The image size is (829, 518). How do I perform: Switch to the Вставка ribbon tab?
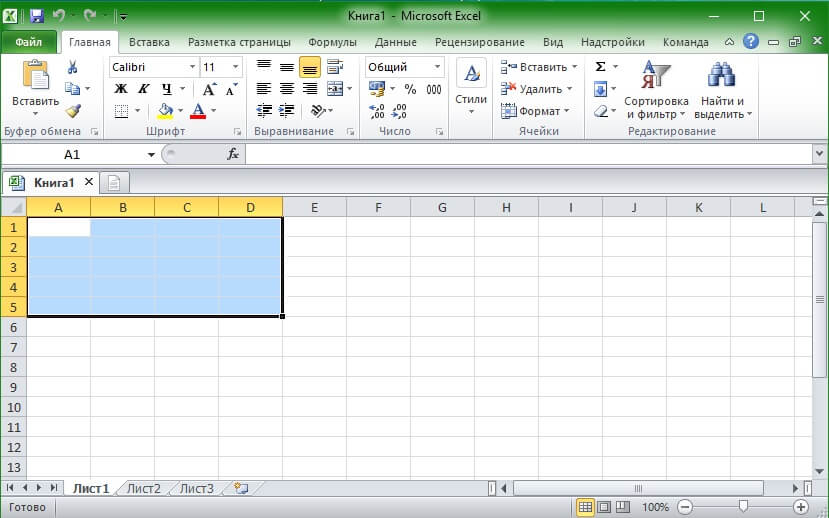(x=149, y=42)
